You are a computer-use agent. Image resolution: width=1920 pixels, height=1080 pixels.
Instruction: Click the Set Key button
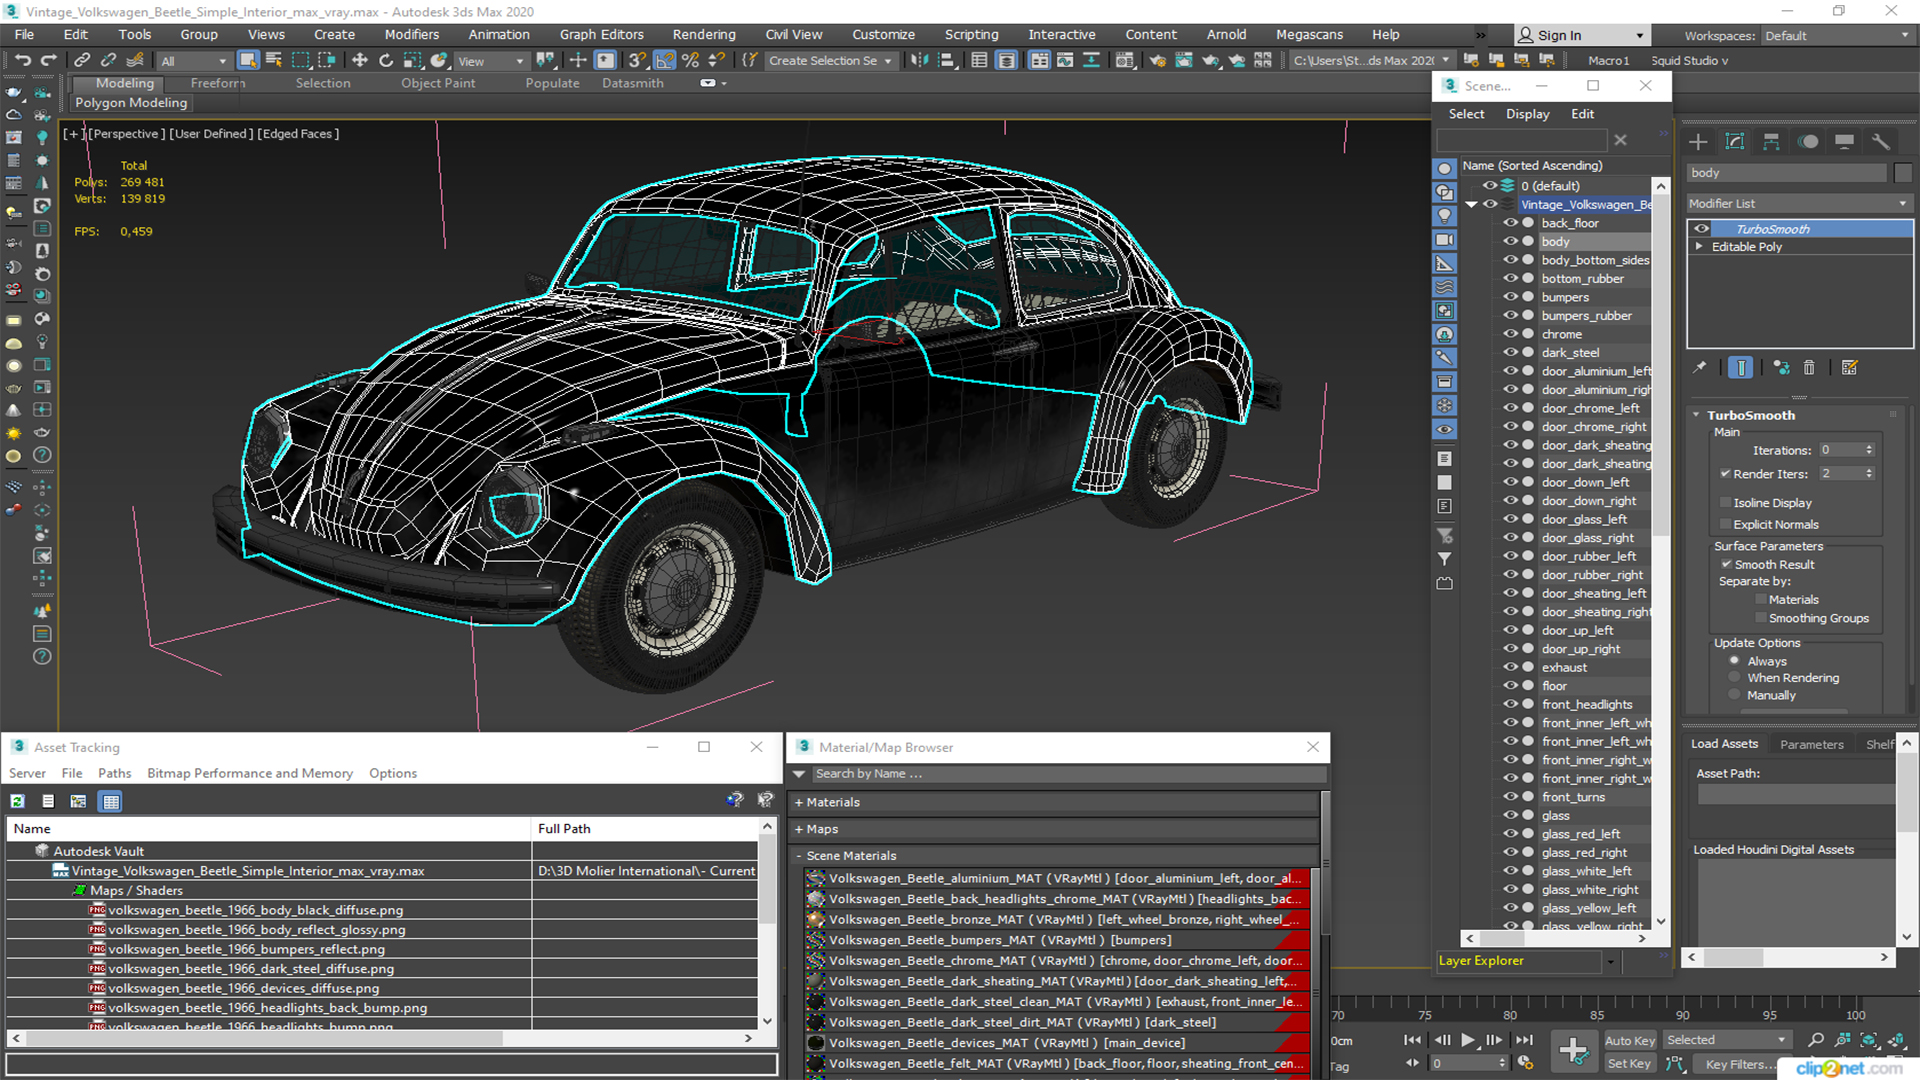pos(1629,1064)
